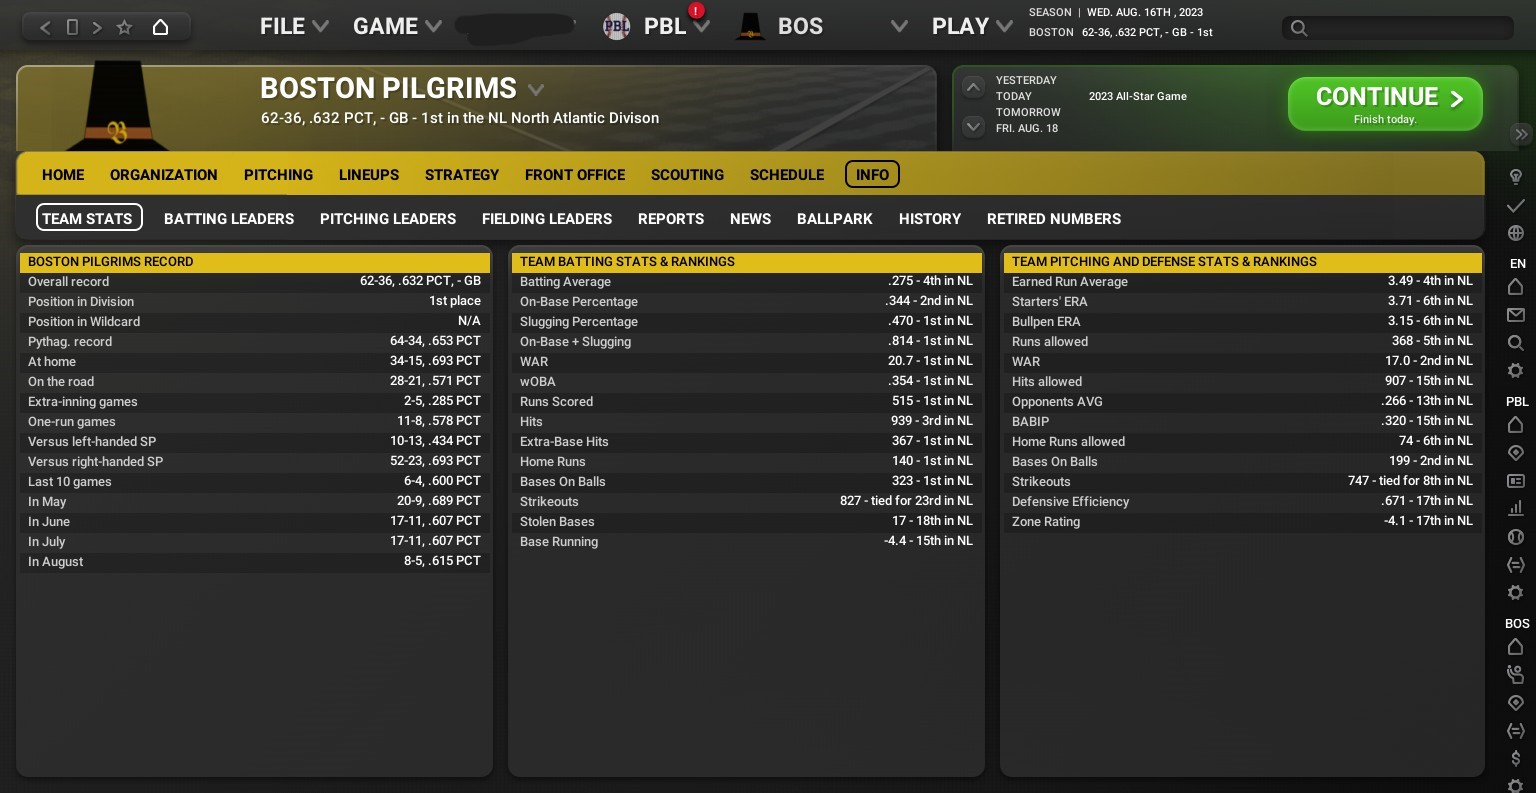The image size is (1536, 793).
Task: Select the lightbulb tips icon
Action: click(x=1516, y=176)
